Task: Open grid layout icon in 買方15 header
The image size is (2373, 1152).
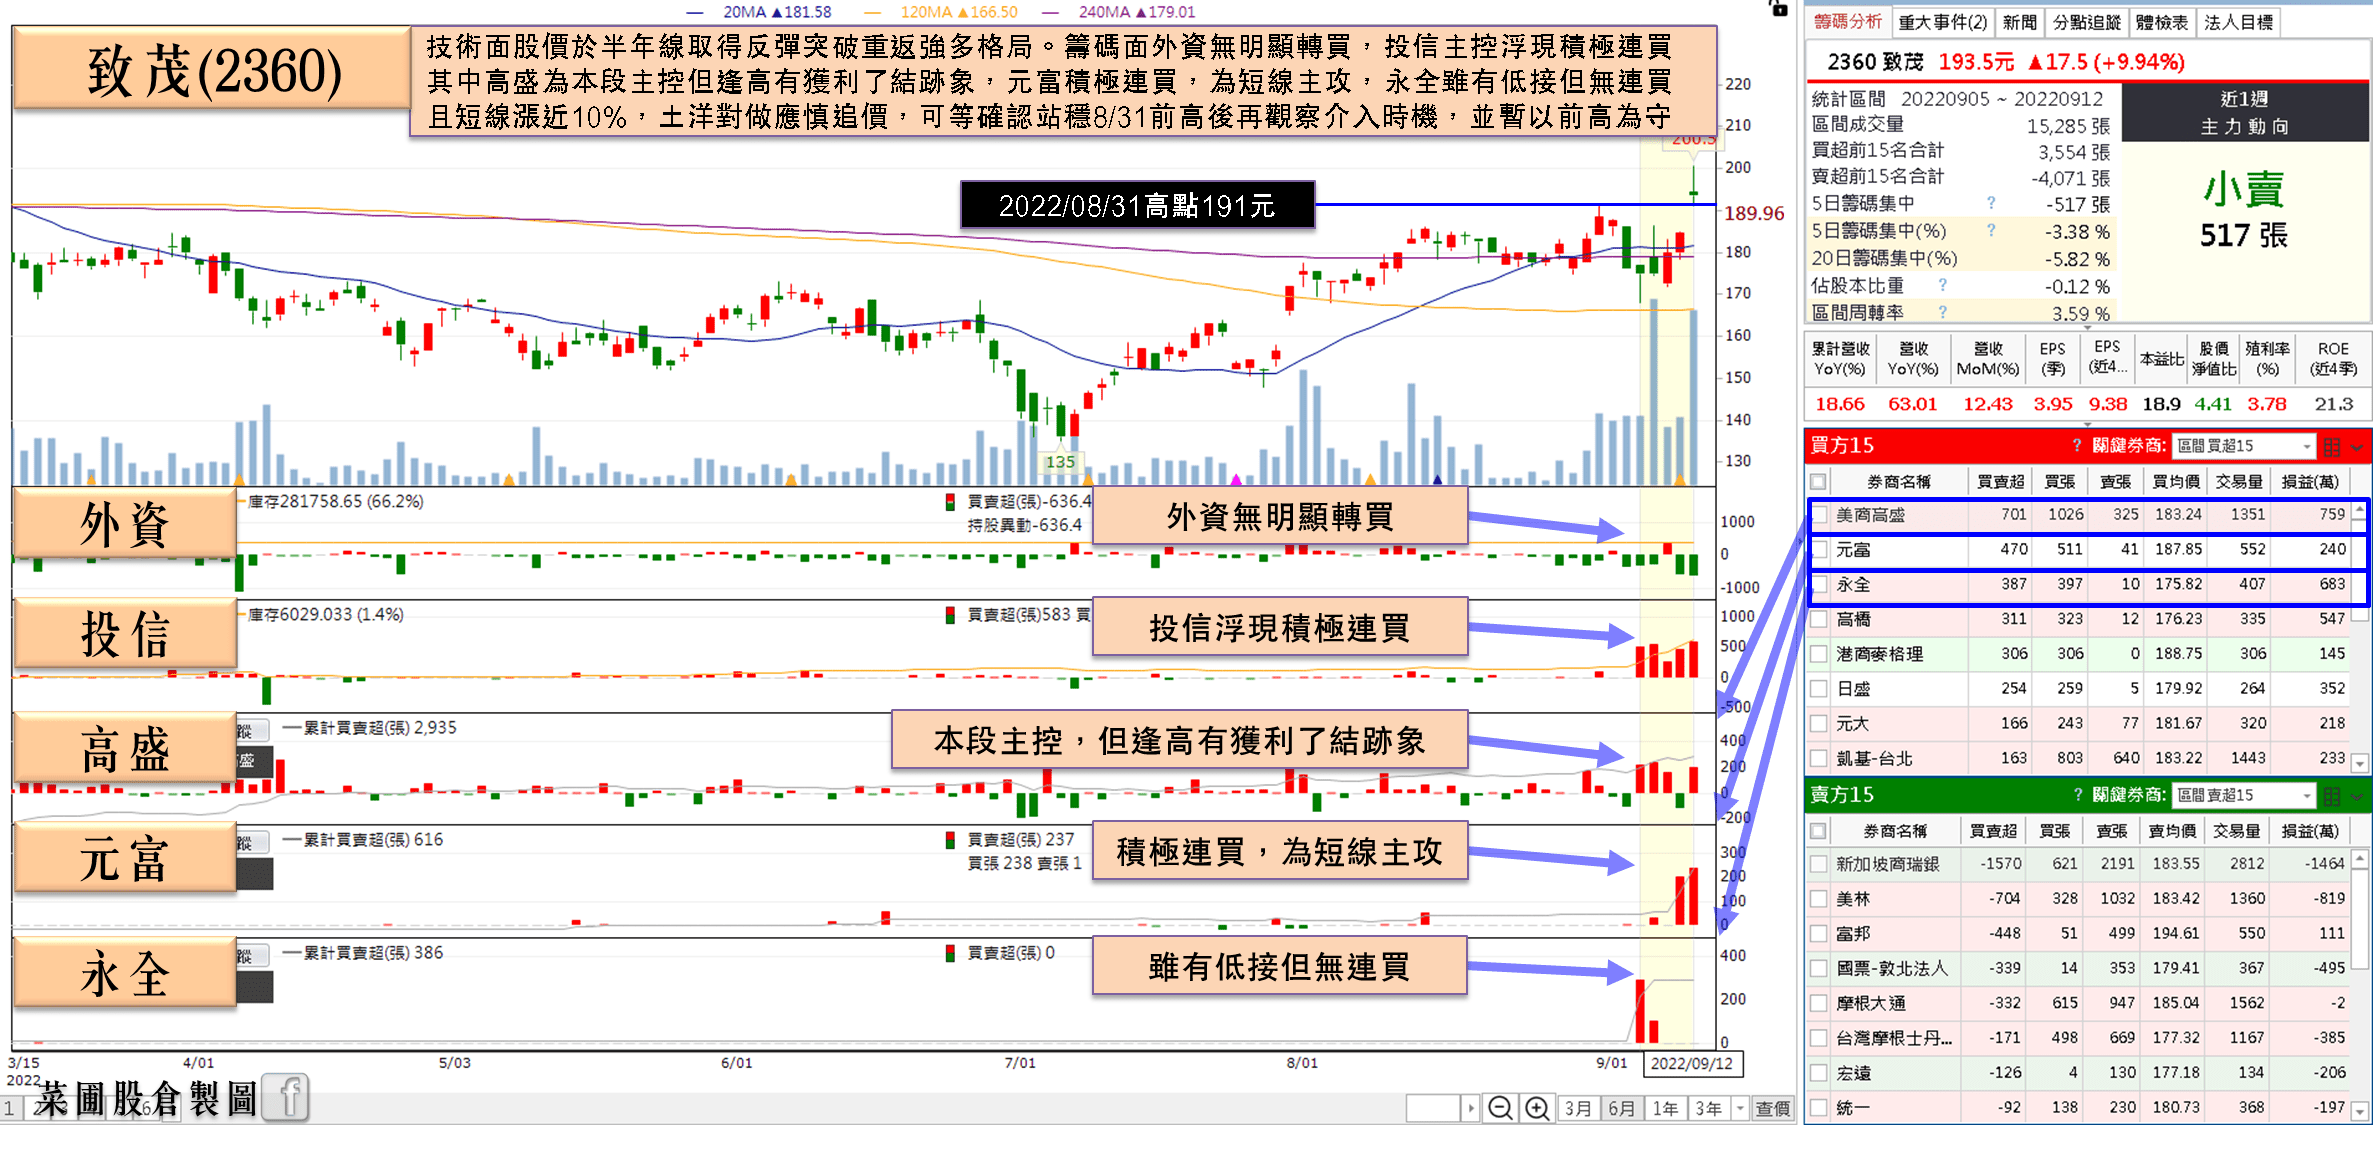Action: point(2332,446)
